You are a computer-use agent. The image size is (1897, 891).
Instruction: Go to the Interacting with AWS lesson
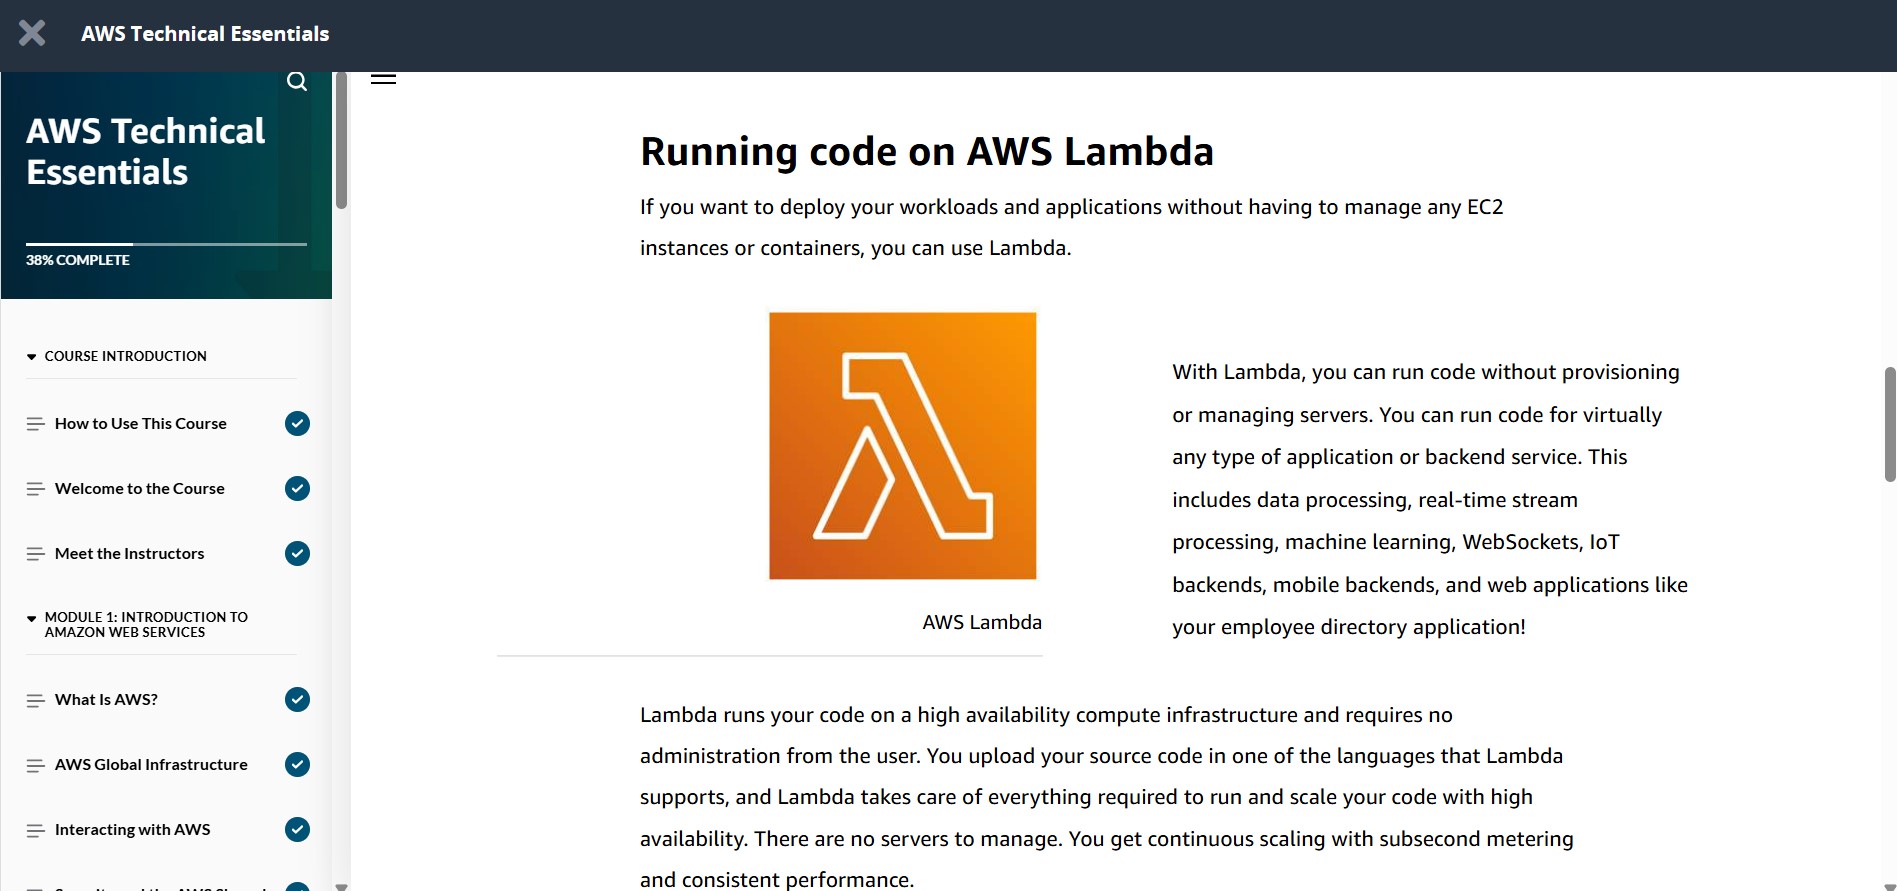pos(133,830)
